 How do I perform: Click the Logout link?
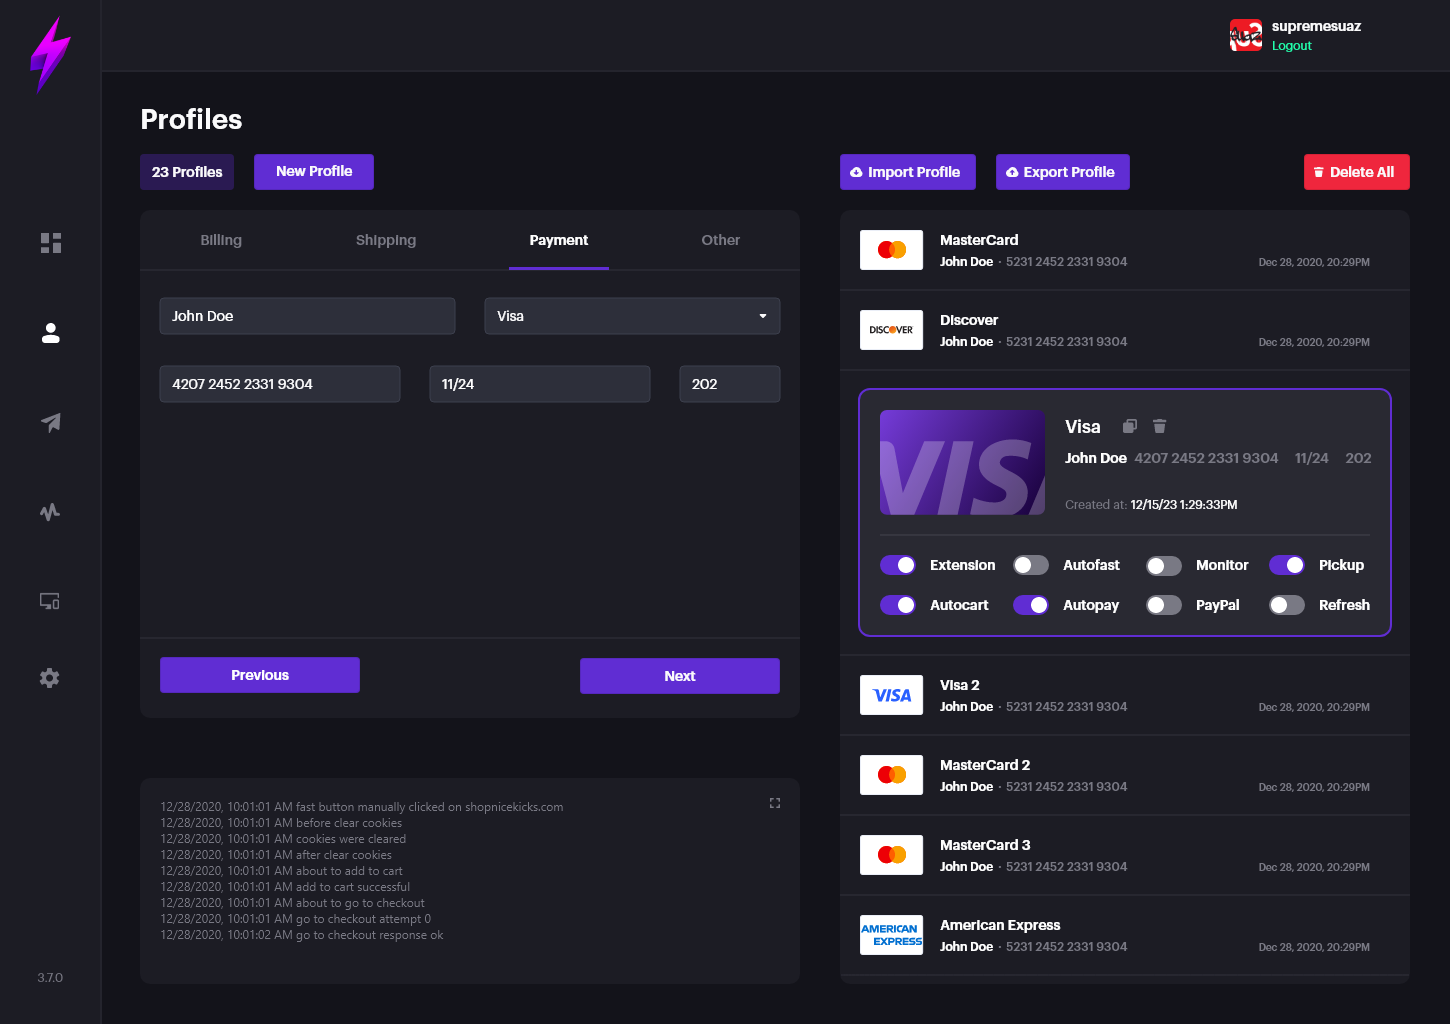click(x=1291, y=46)
